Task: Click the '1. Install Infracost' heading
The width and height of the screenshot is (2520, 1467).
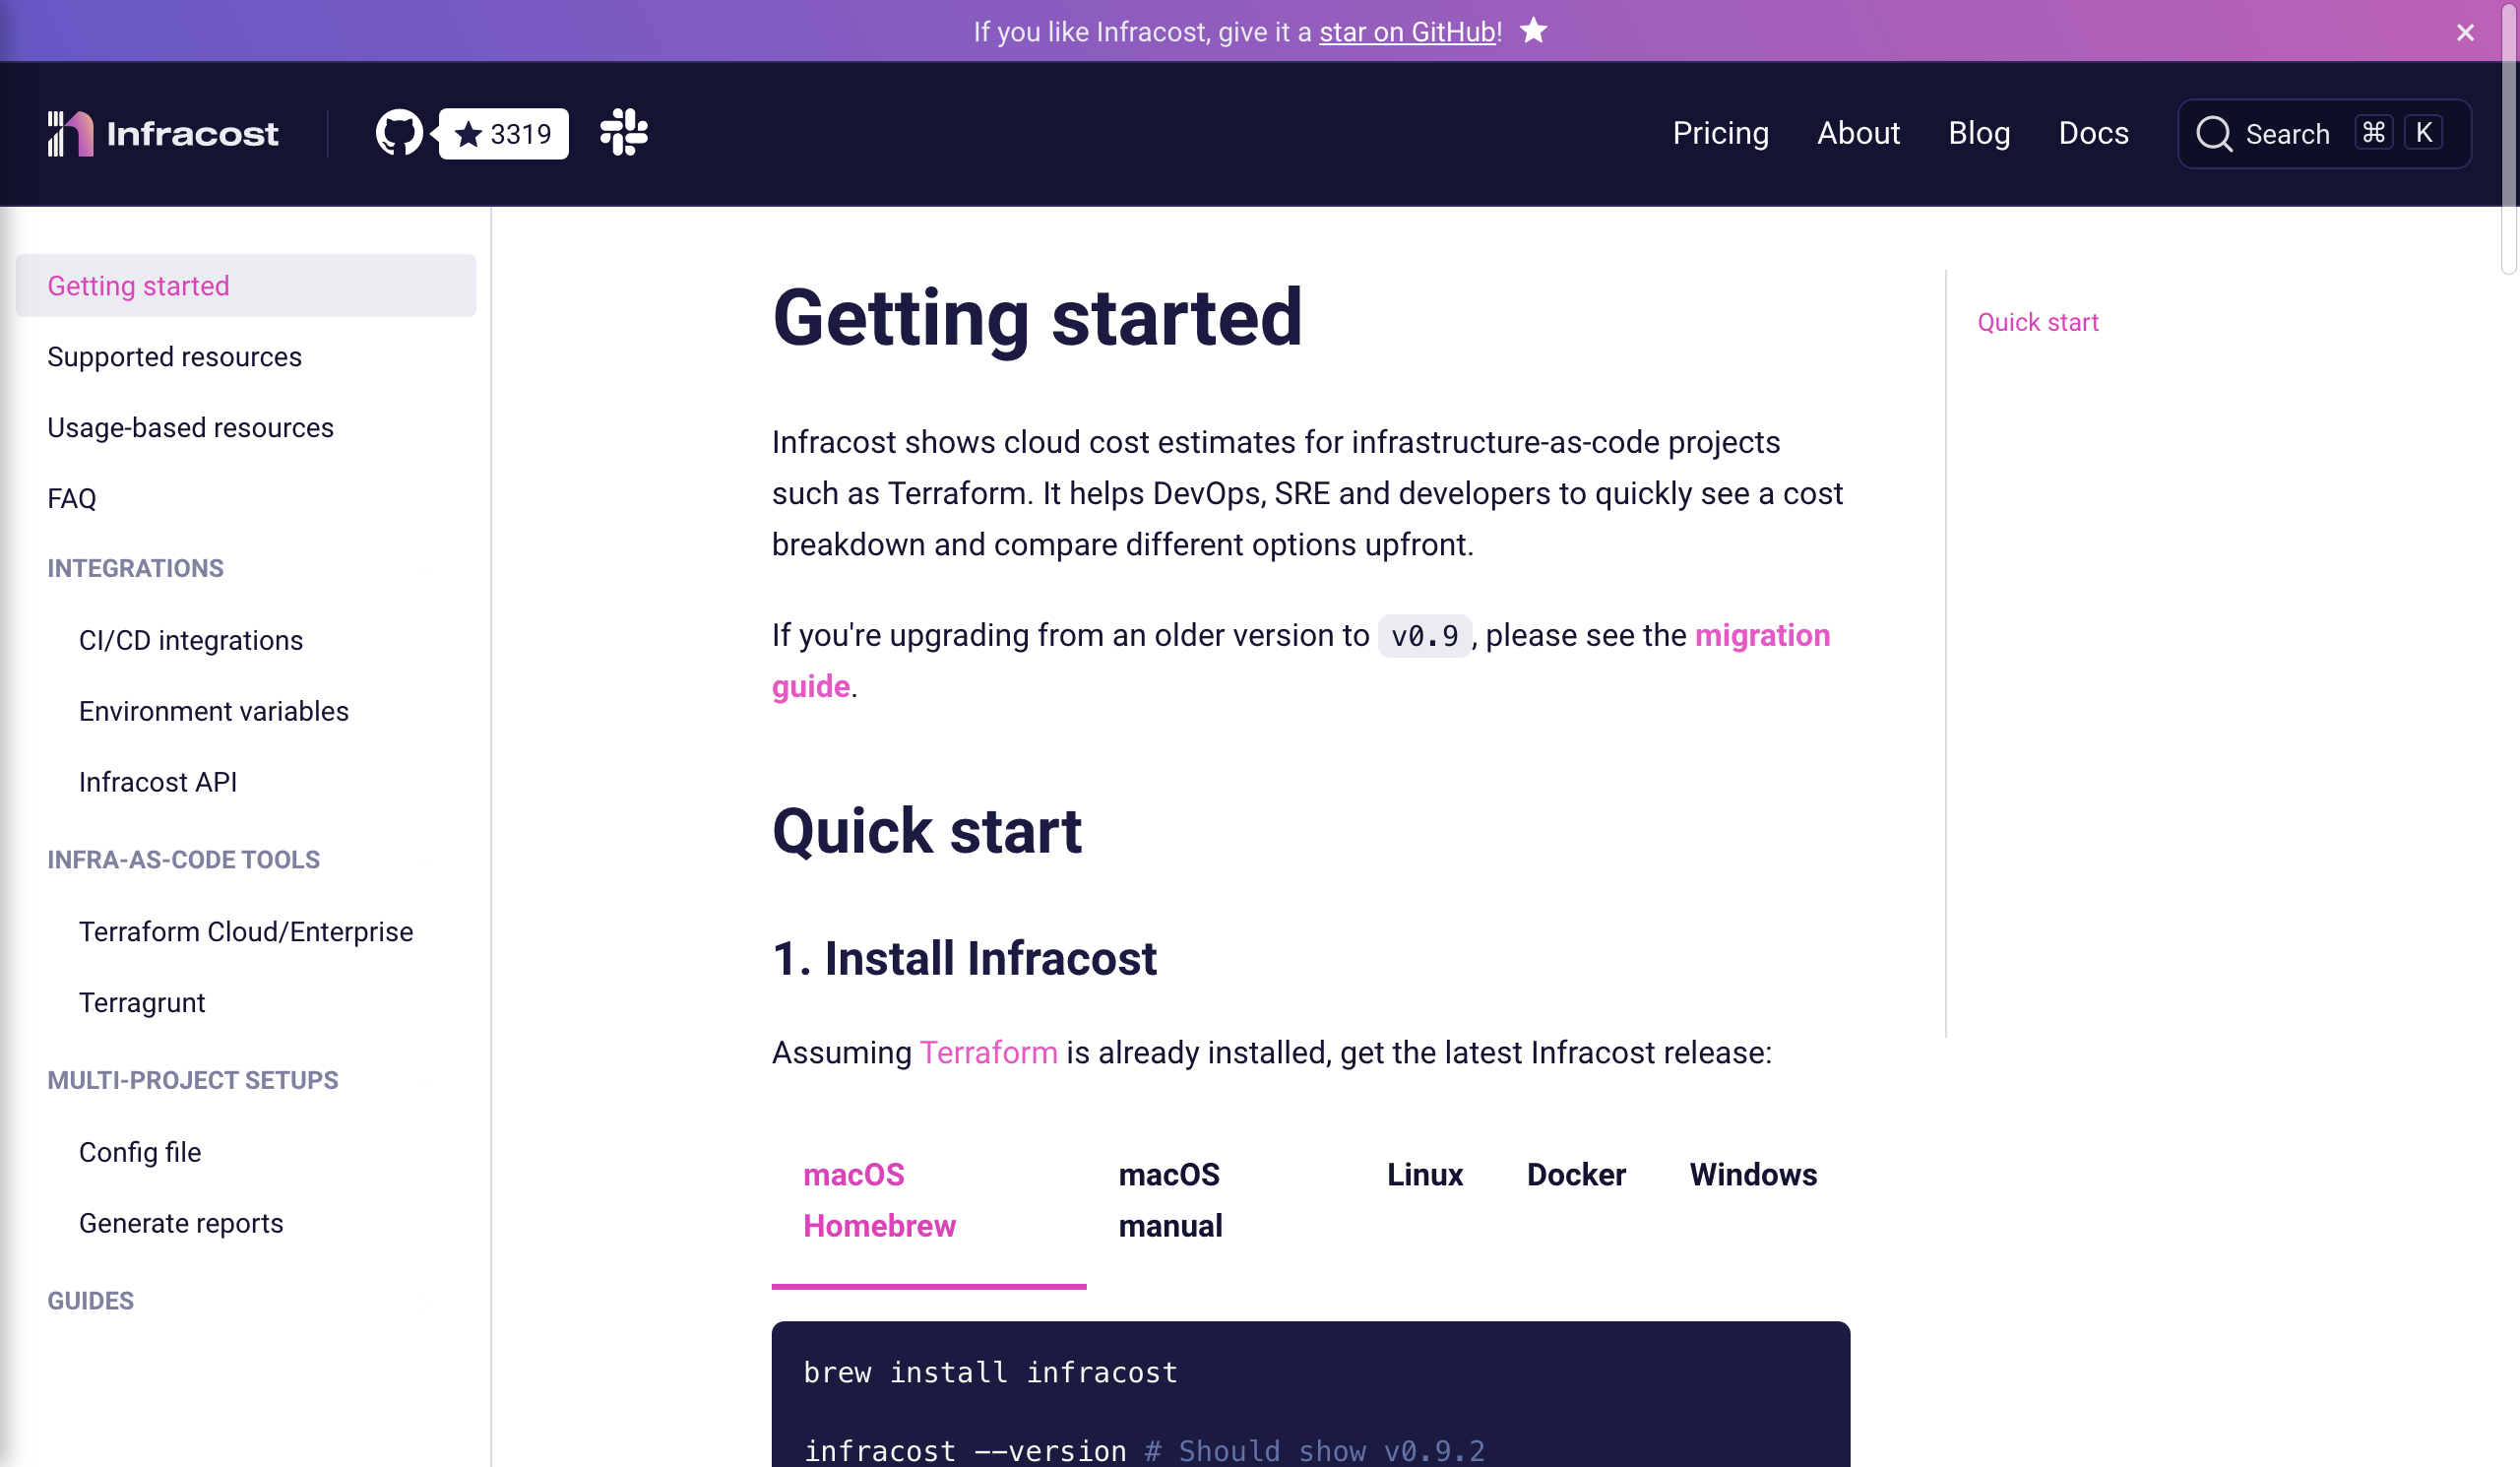Action: tap(964, 958)
